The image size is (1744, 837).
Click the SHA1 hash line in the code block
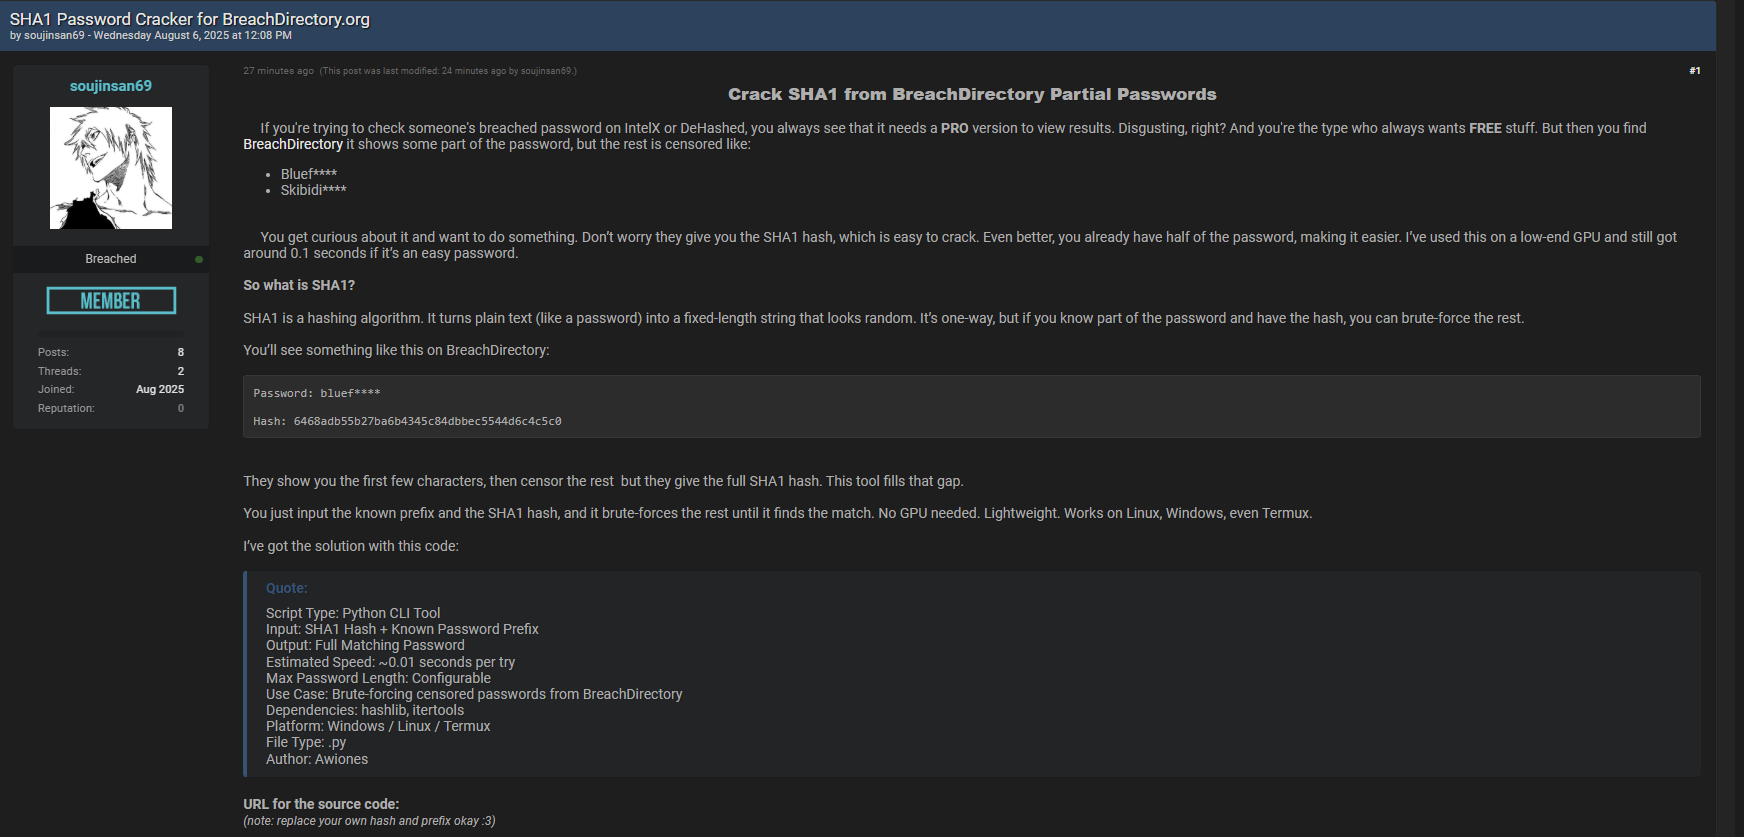tap(407, 422)
